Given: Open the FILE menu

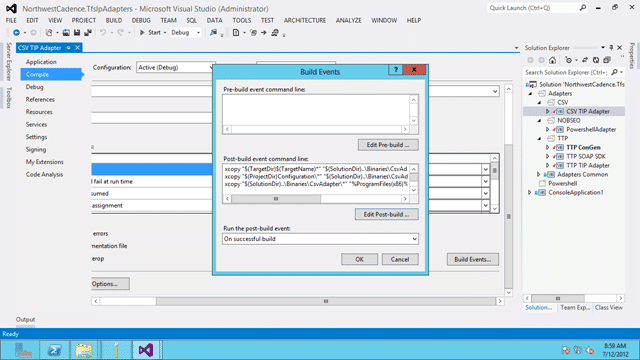Looking at the screenshot, I should click(11, 20).
